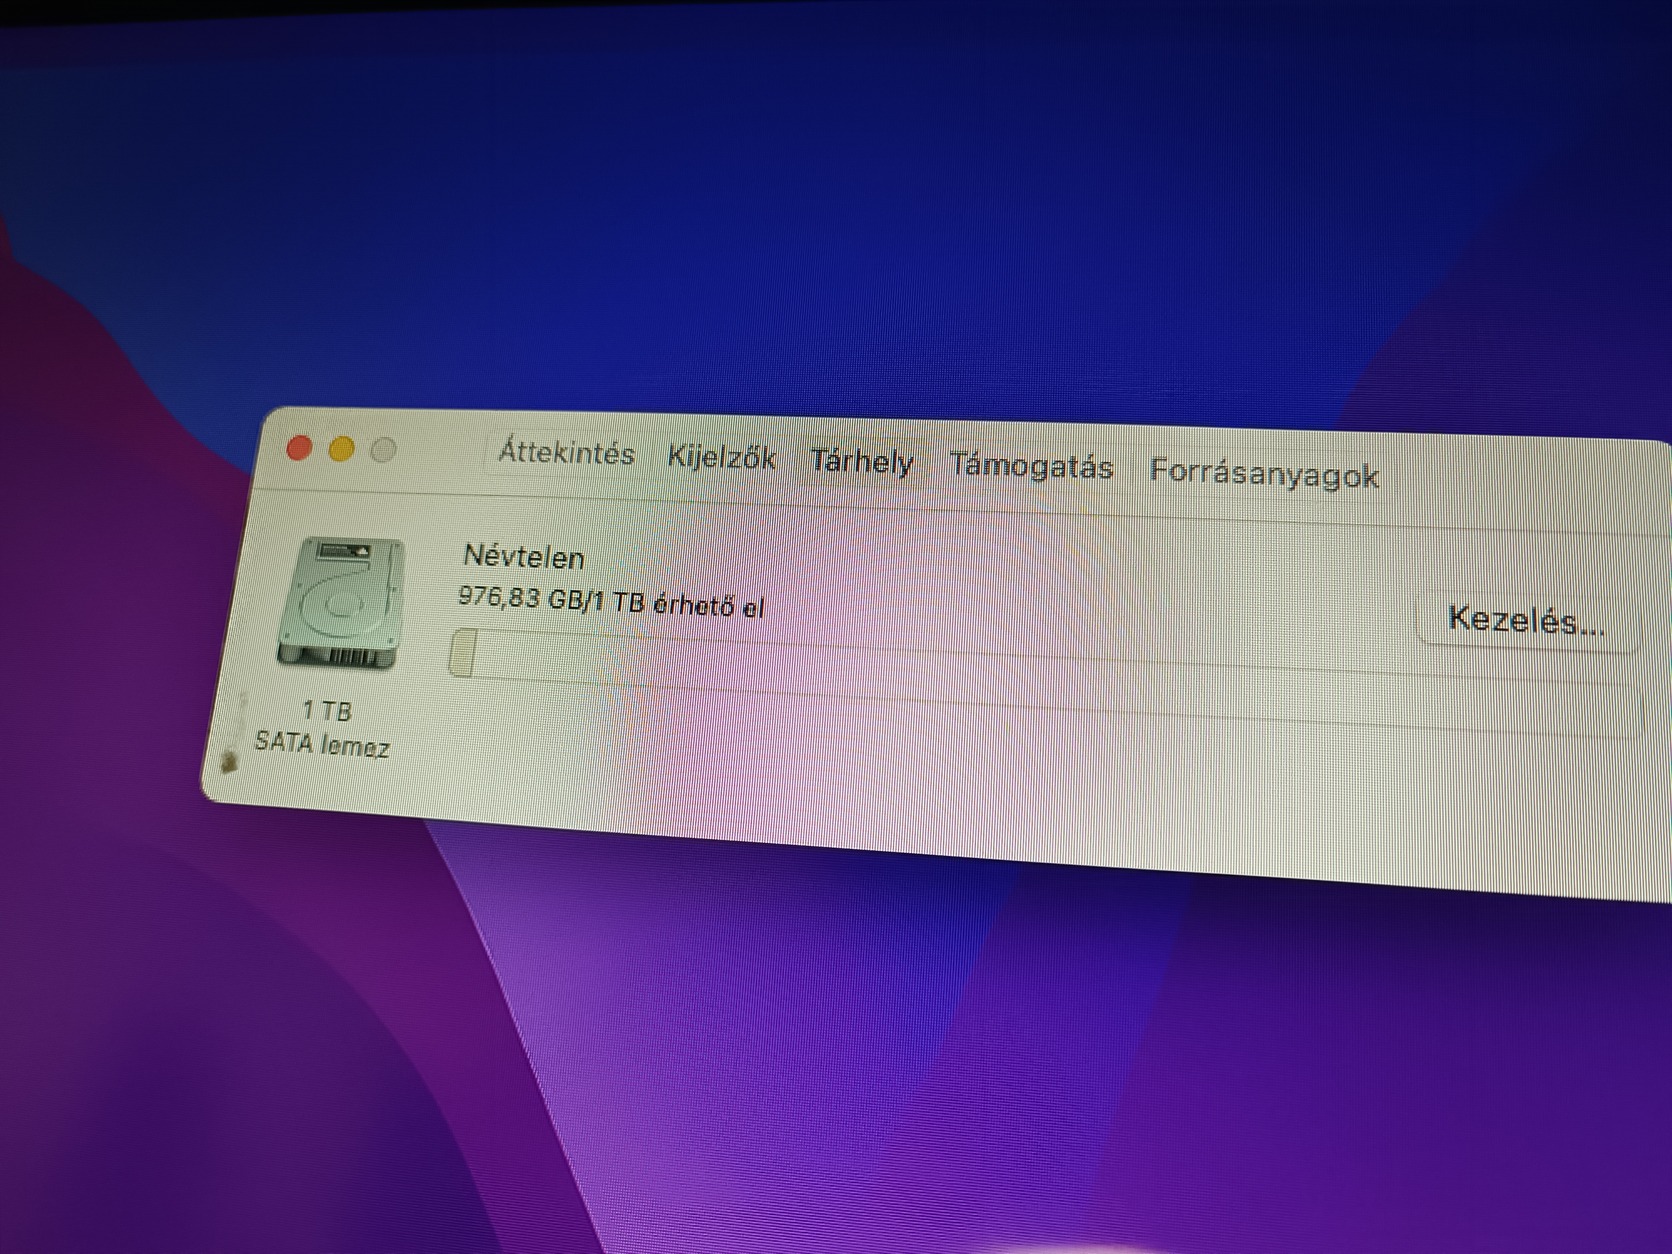Open the Forrásanyagok tab
Viewport: 1672px width, 1254px height.
tap(1264, 473)
